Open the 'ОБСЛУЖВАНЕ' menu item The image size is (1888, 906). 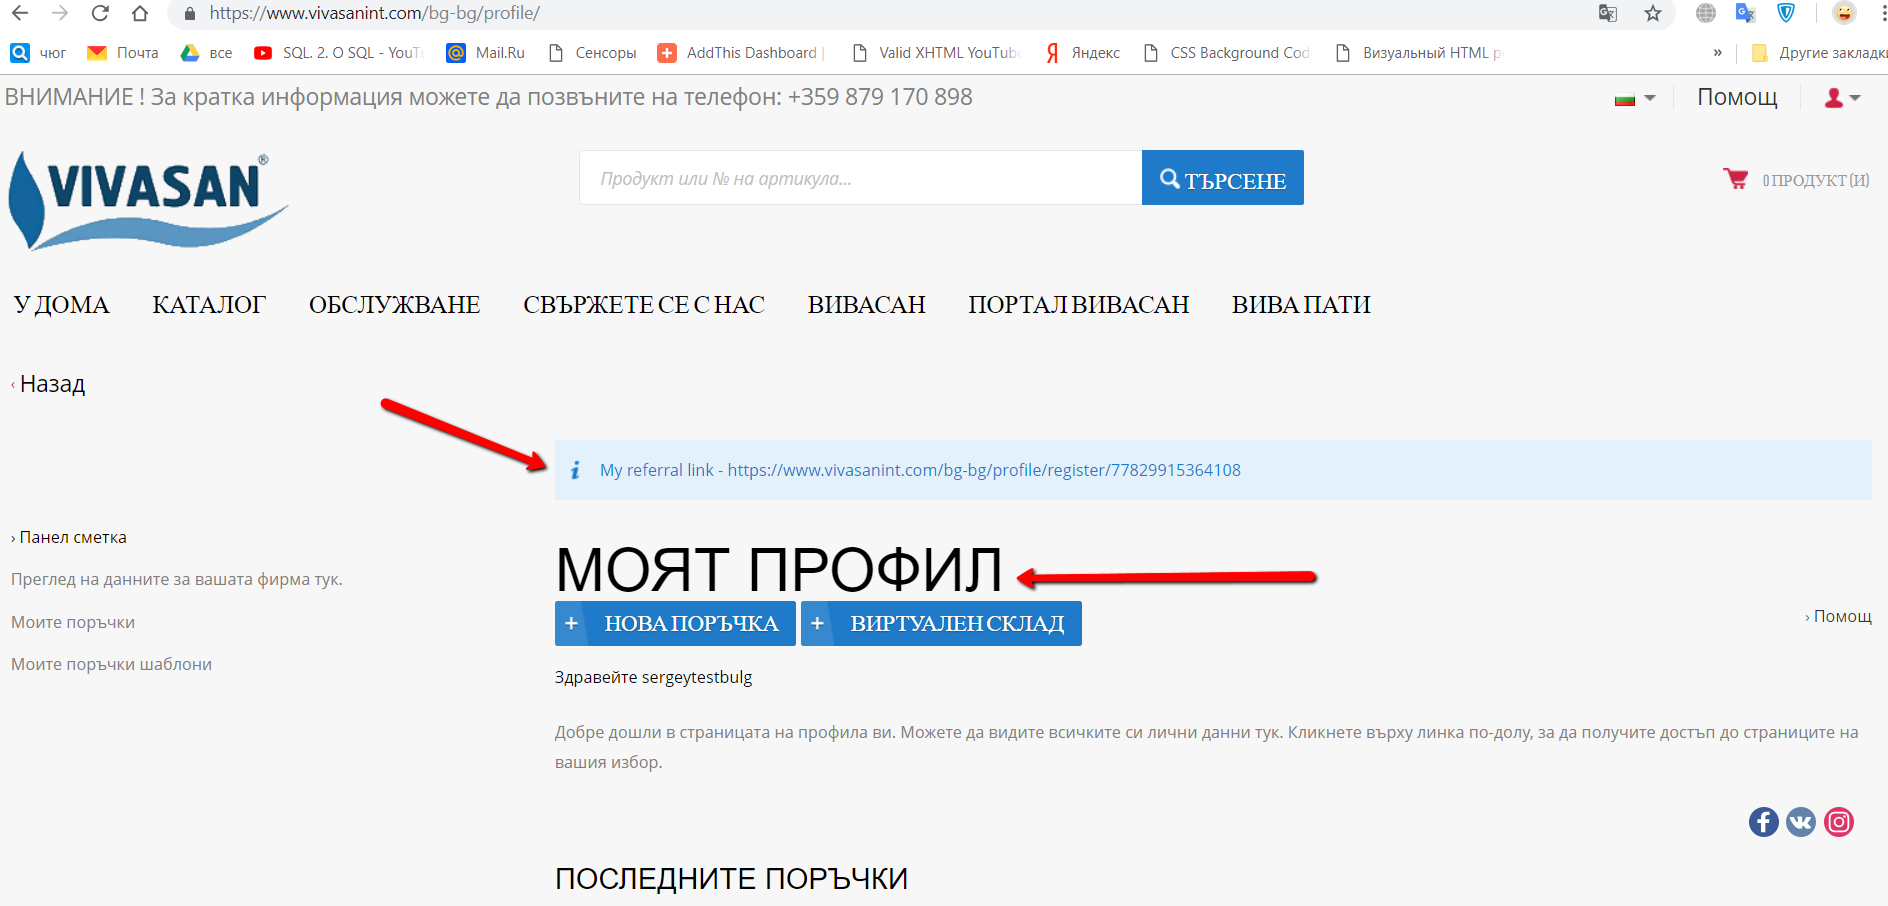point(394,305)
